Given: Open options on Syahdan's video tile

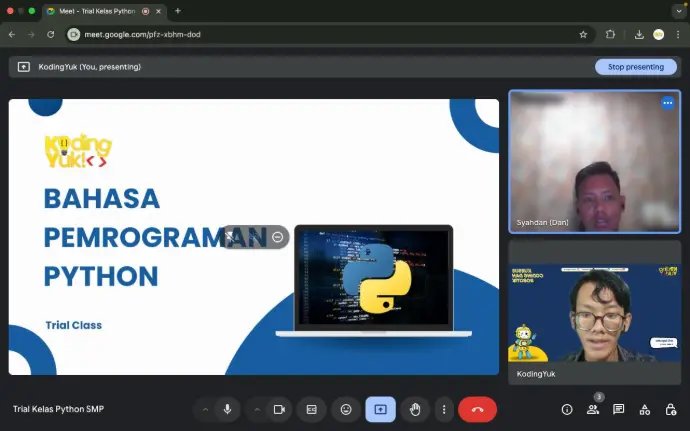Looking at the screenshot, I should tap(667, 103).
